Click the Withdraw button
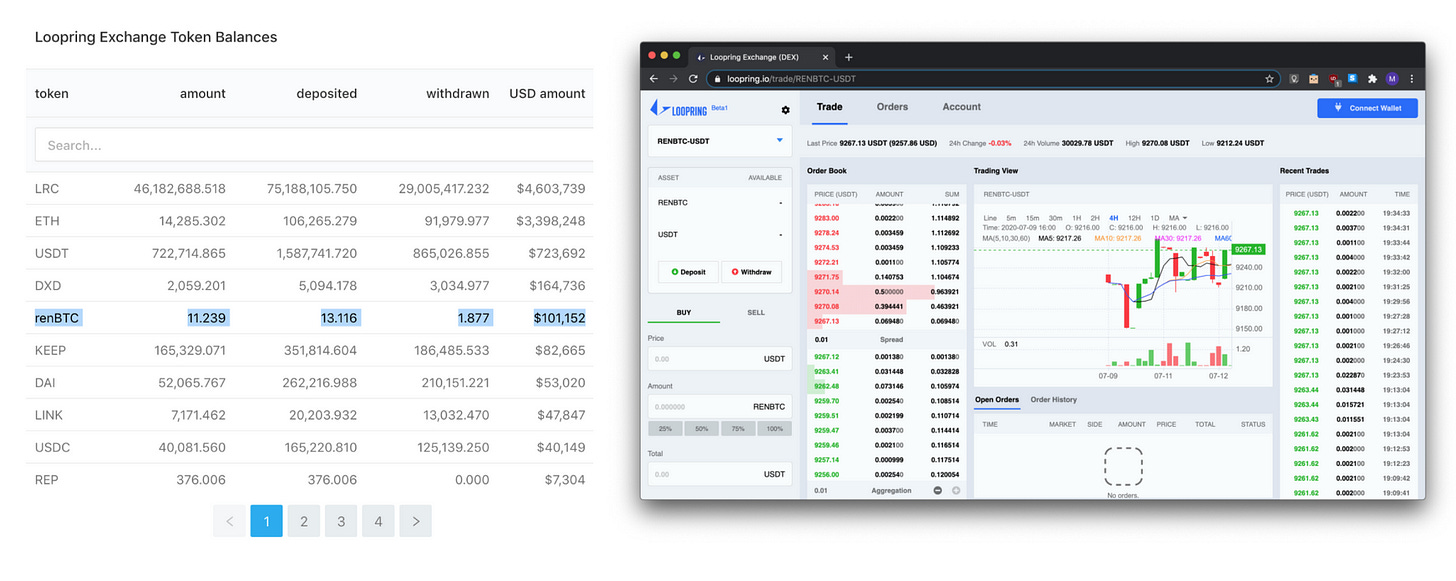Viewport: 1456px width, 581px height. (x=751, y=271)
